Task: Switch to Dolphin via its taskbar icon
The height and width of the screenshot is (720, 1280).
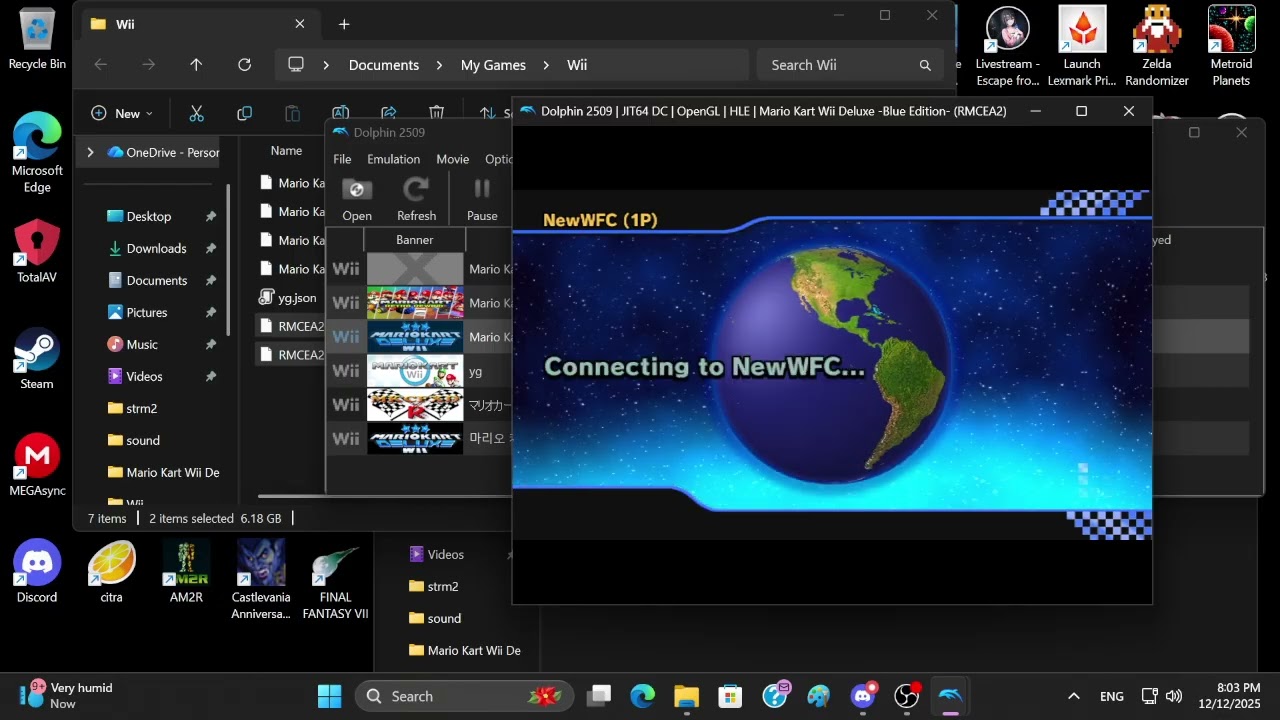Action: [x=950, y=696]
